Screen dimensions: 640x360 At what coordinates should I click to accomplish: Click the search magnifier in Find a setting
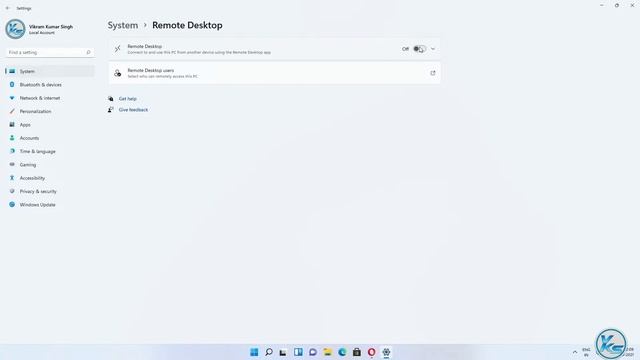(88, 52)
